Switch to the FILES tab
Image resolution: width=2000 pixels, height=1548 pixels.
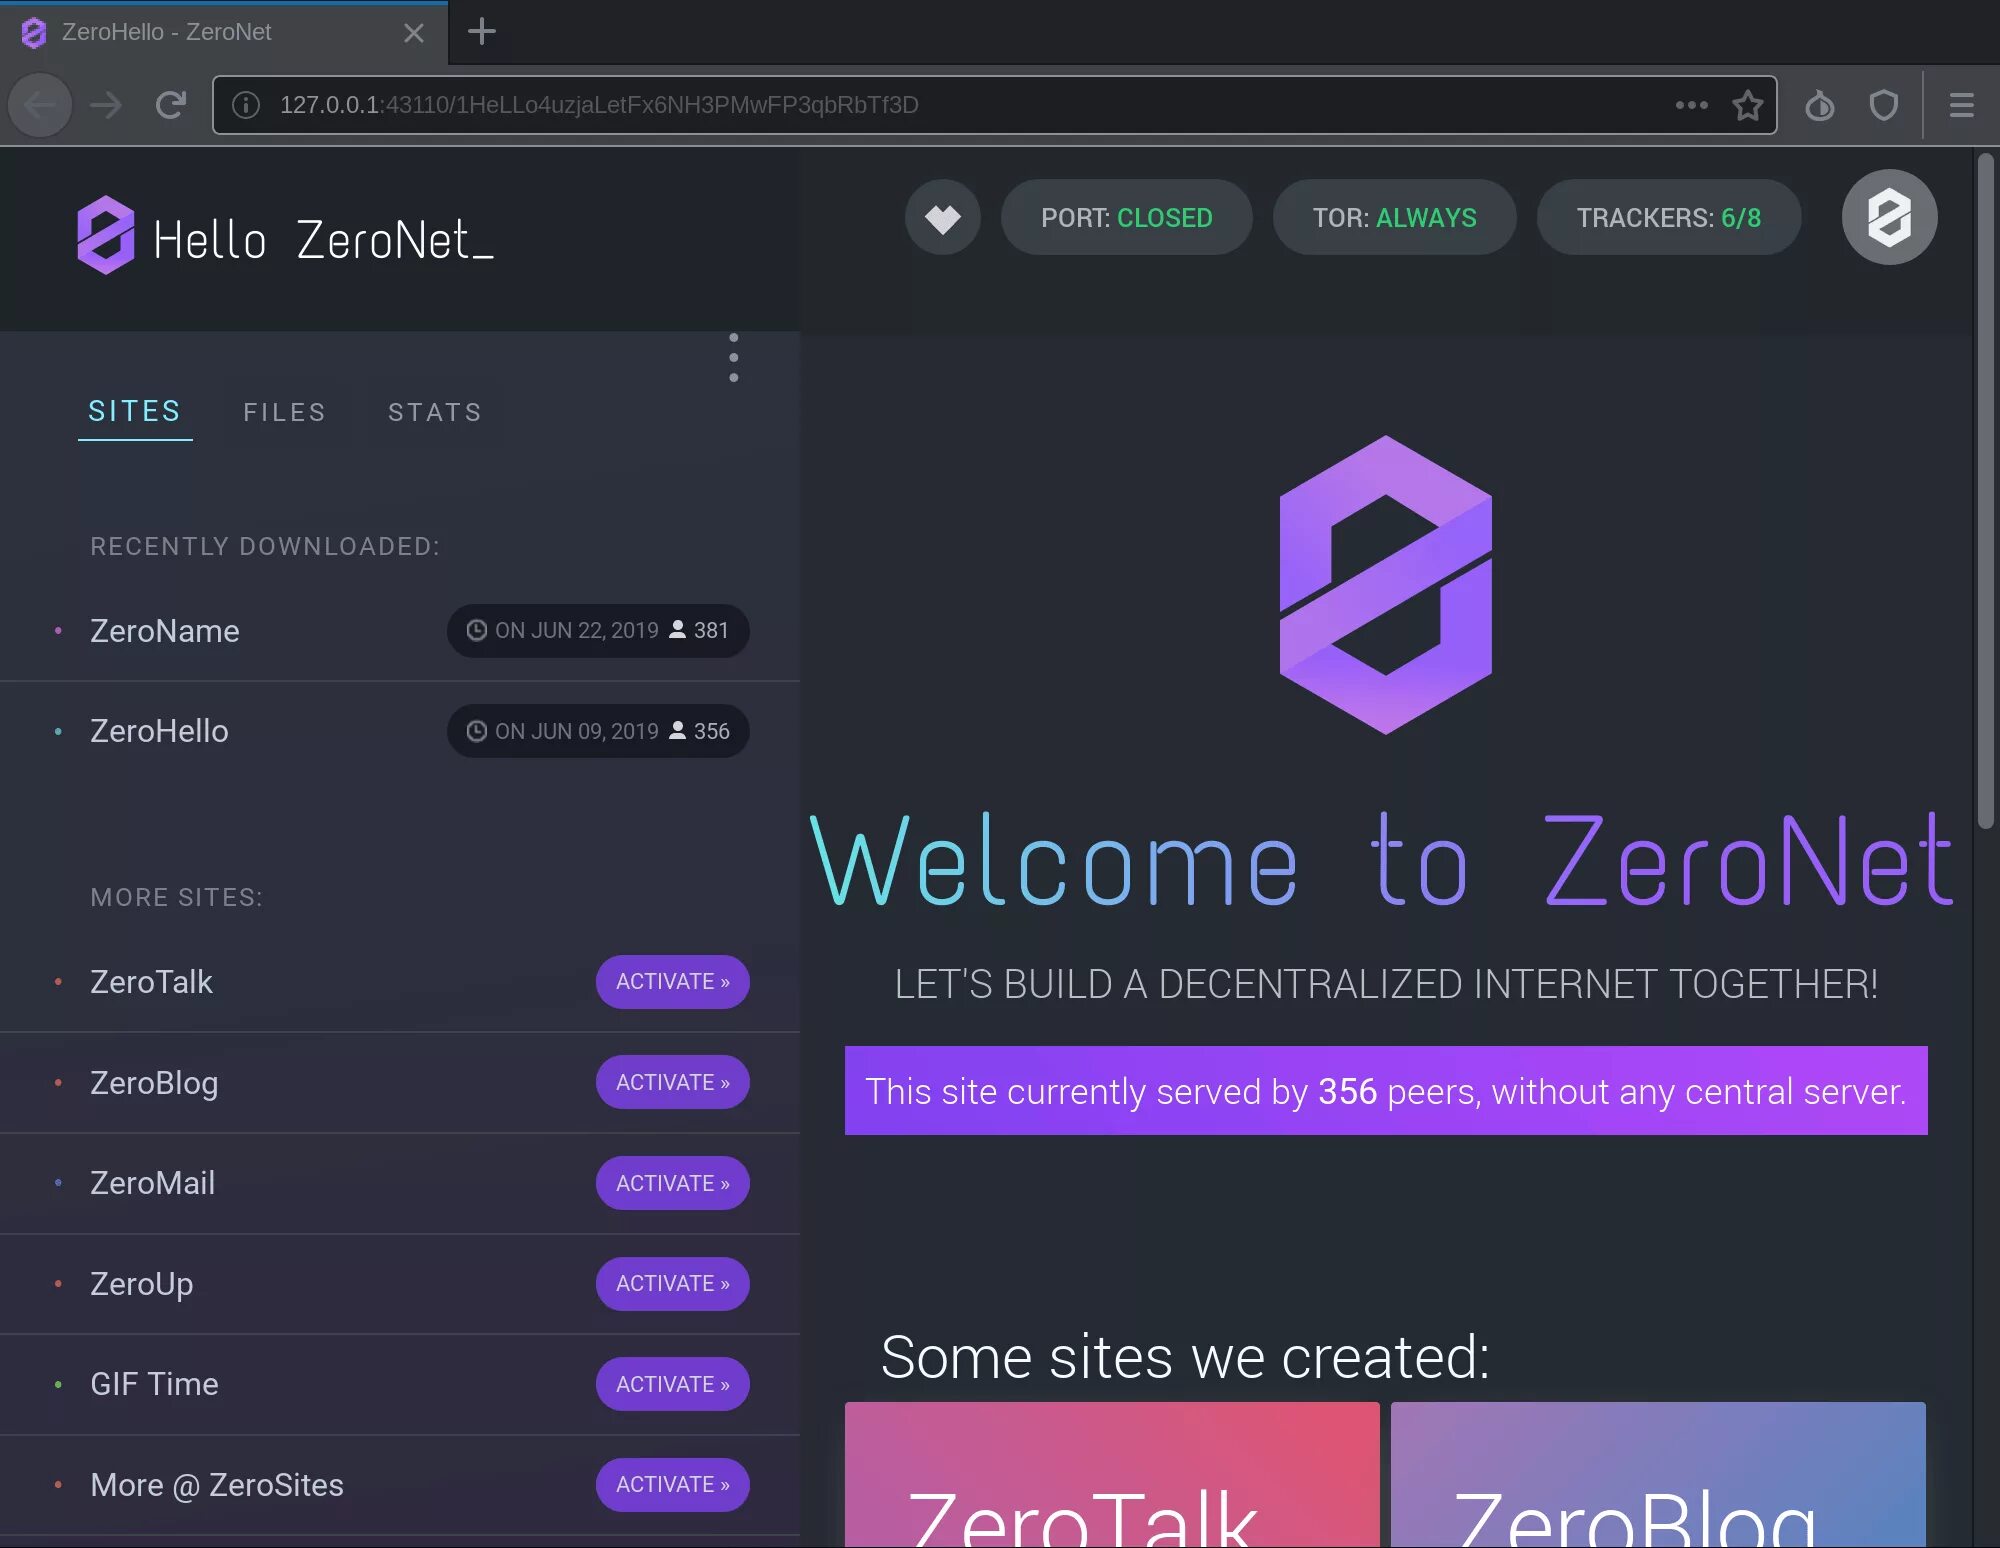click(284, 412)
